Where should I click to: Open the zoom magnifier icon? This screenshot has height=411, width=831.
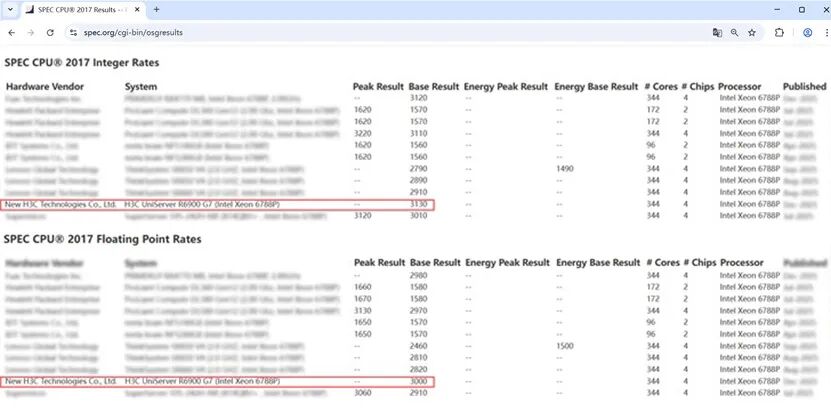tap(734, 33)
